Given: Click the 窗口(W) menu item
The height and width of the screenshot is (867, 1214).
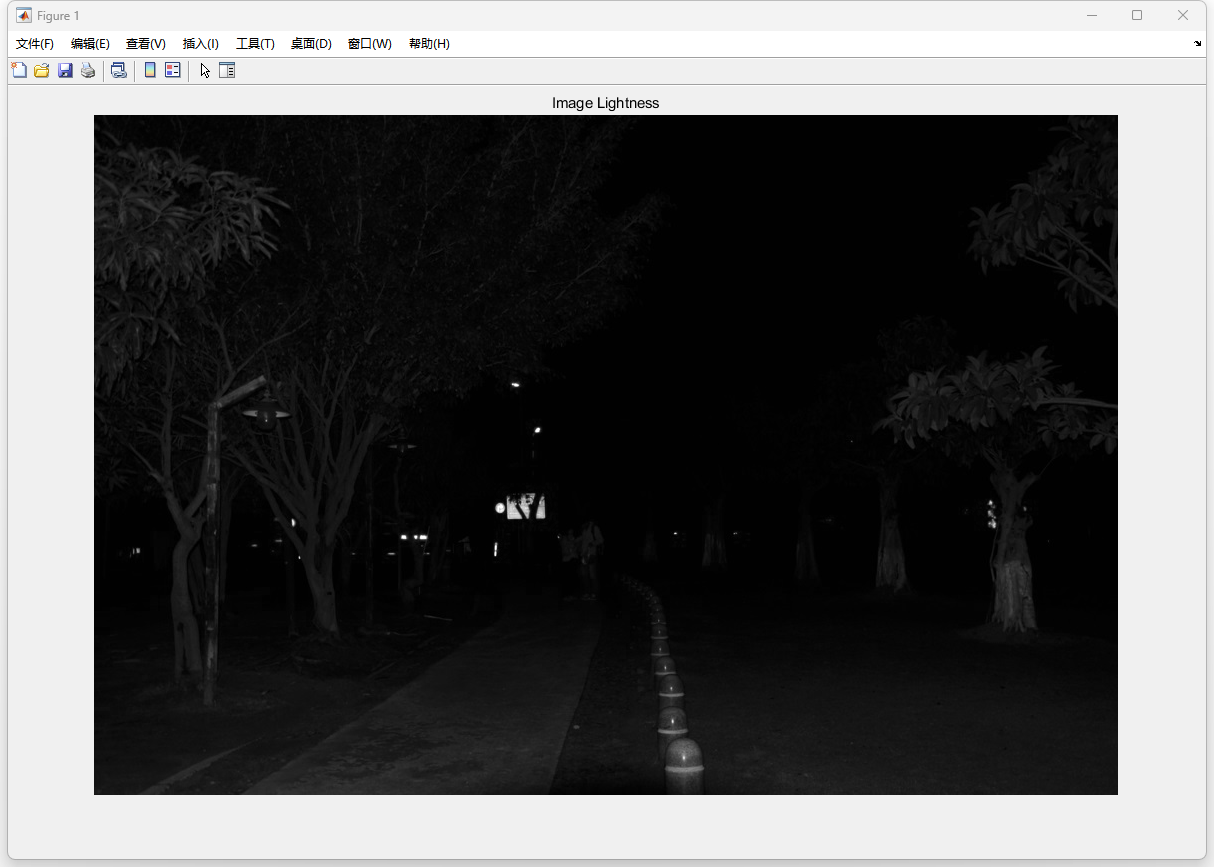Looking at the screenshot, I should pyautogui.click(x=370, y=44).
